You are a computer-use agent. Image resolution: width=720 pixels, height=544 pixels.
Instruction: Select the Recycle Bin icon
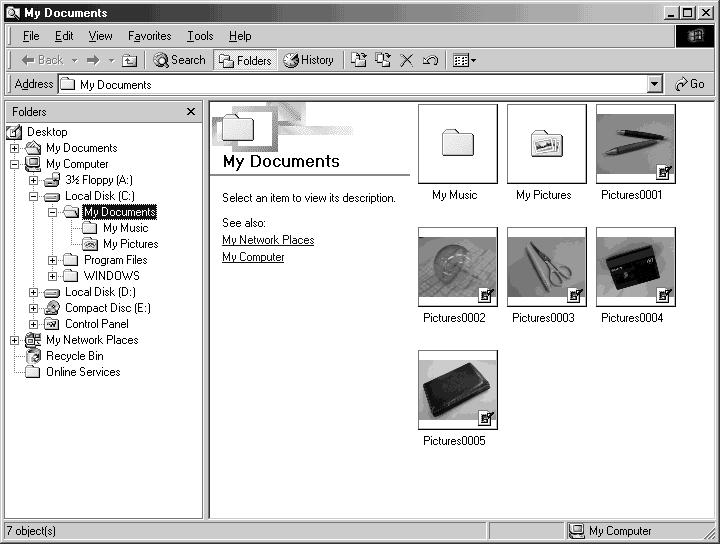[x=33, y=356]
